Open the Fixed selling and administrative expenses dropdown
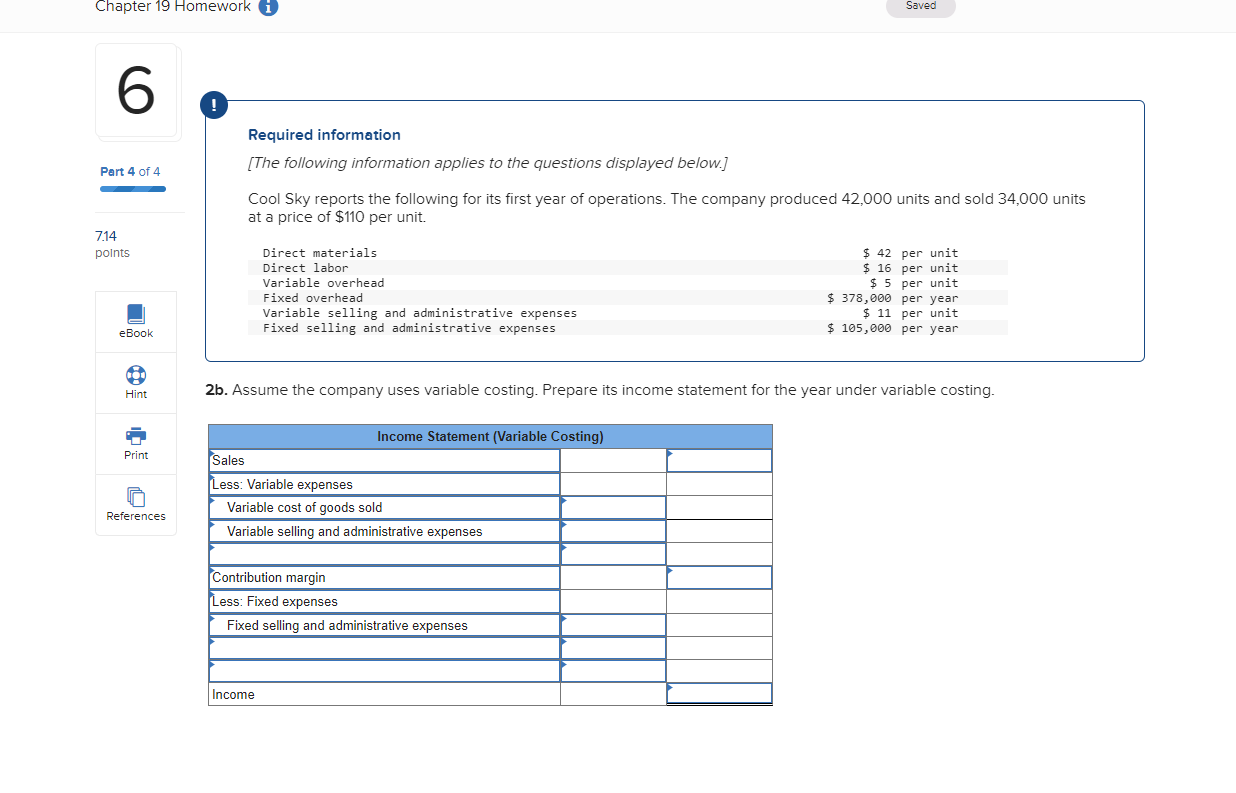1236x793 pixels. (384, 625)
